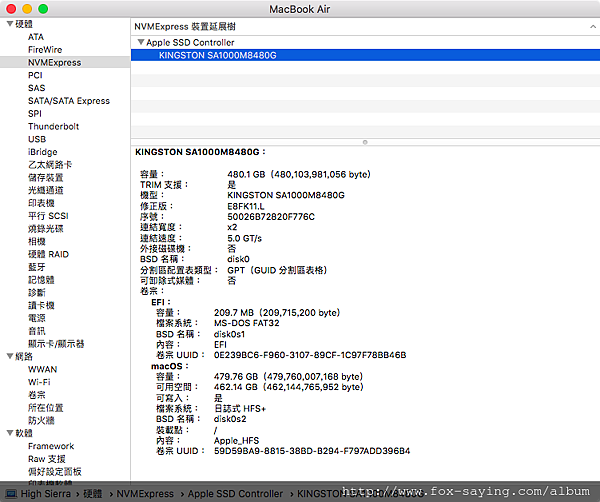Select 印表機 in the sidebar
Image resolution: width=600 pixels, height=502 pixels.
pyautogui.click(x=41, y=203)
